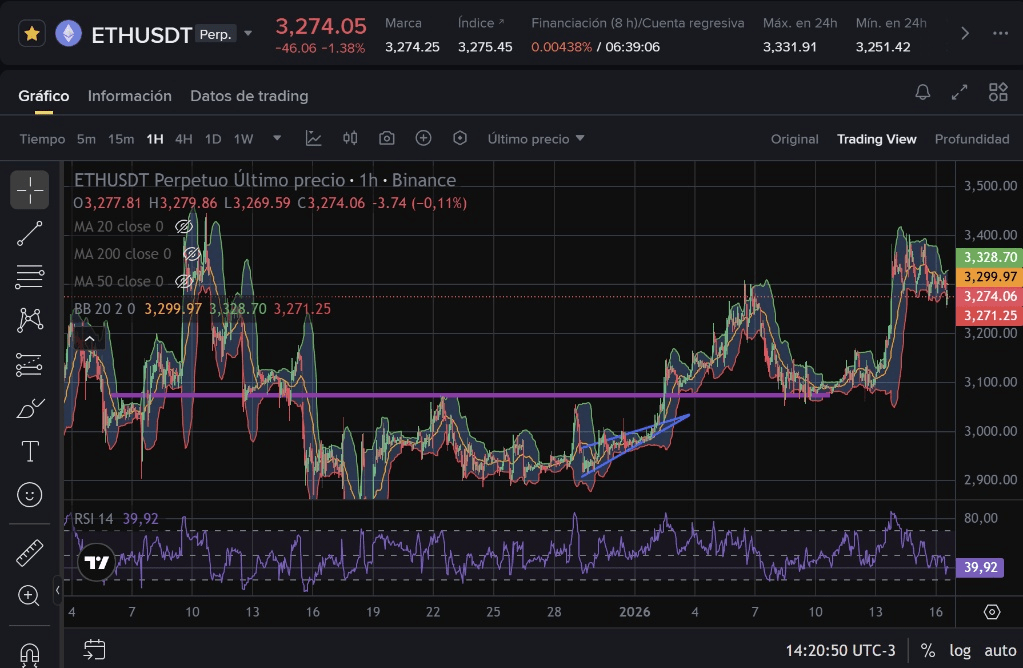Open the Datos de trading tab
The width and height of the screenshot is (1023, 668).
[249, 96]
